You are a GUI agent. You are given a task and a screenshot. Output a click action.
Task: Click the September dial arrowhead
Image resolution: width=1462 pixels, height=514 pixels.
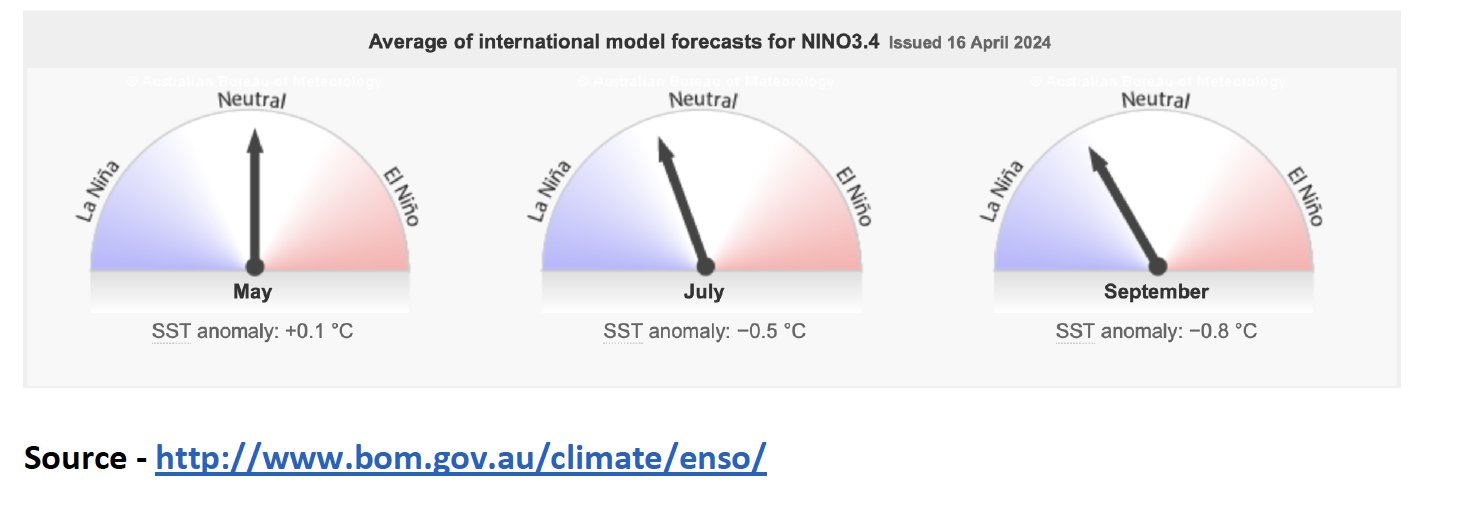[x=1096, y=159]
